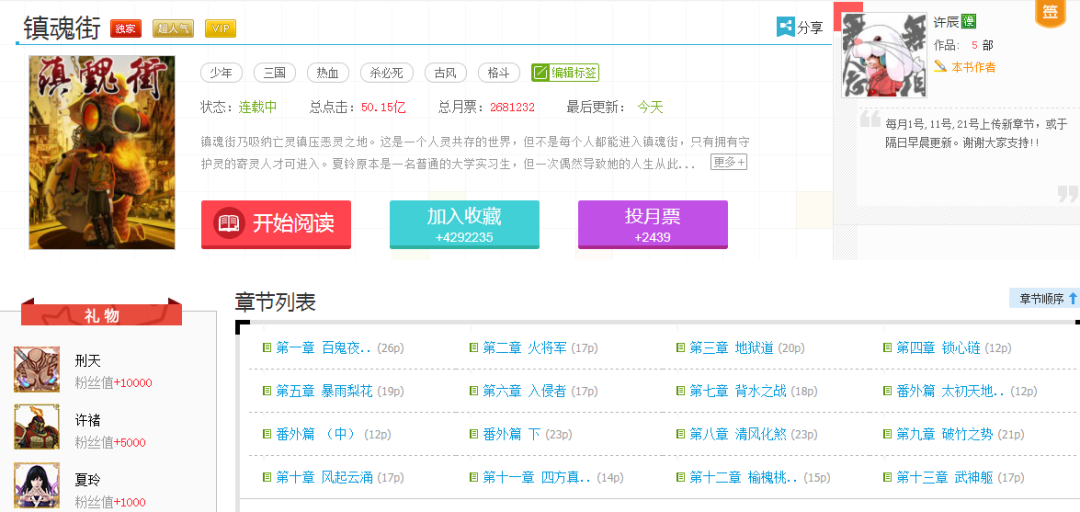This screenshot has width=1080, height=512.
Task: Click the pencil icon beside 本书作者
Action: coord(941,66)
